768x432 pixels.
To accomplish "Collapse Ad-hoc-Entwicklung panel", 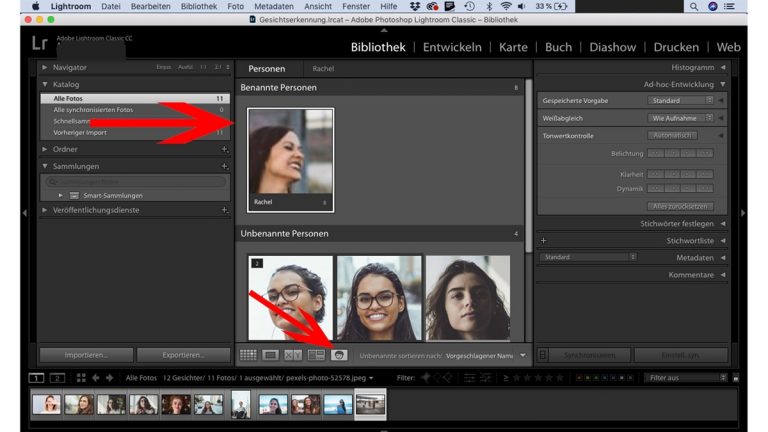I will coord(723,84).
